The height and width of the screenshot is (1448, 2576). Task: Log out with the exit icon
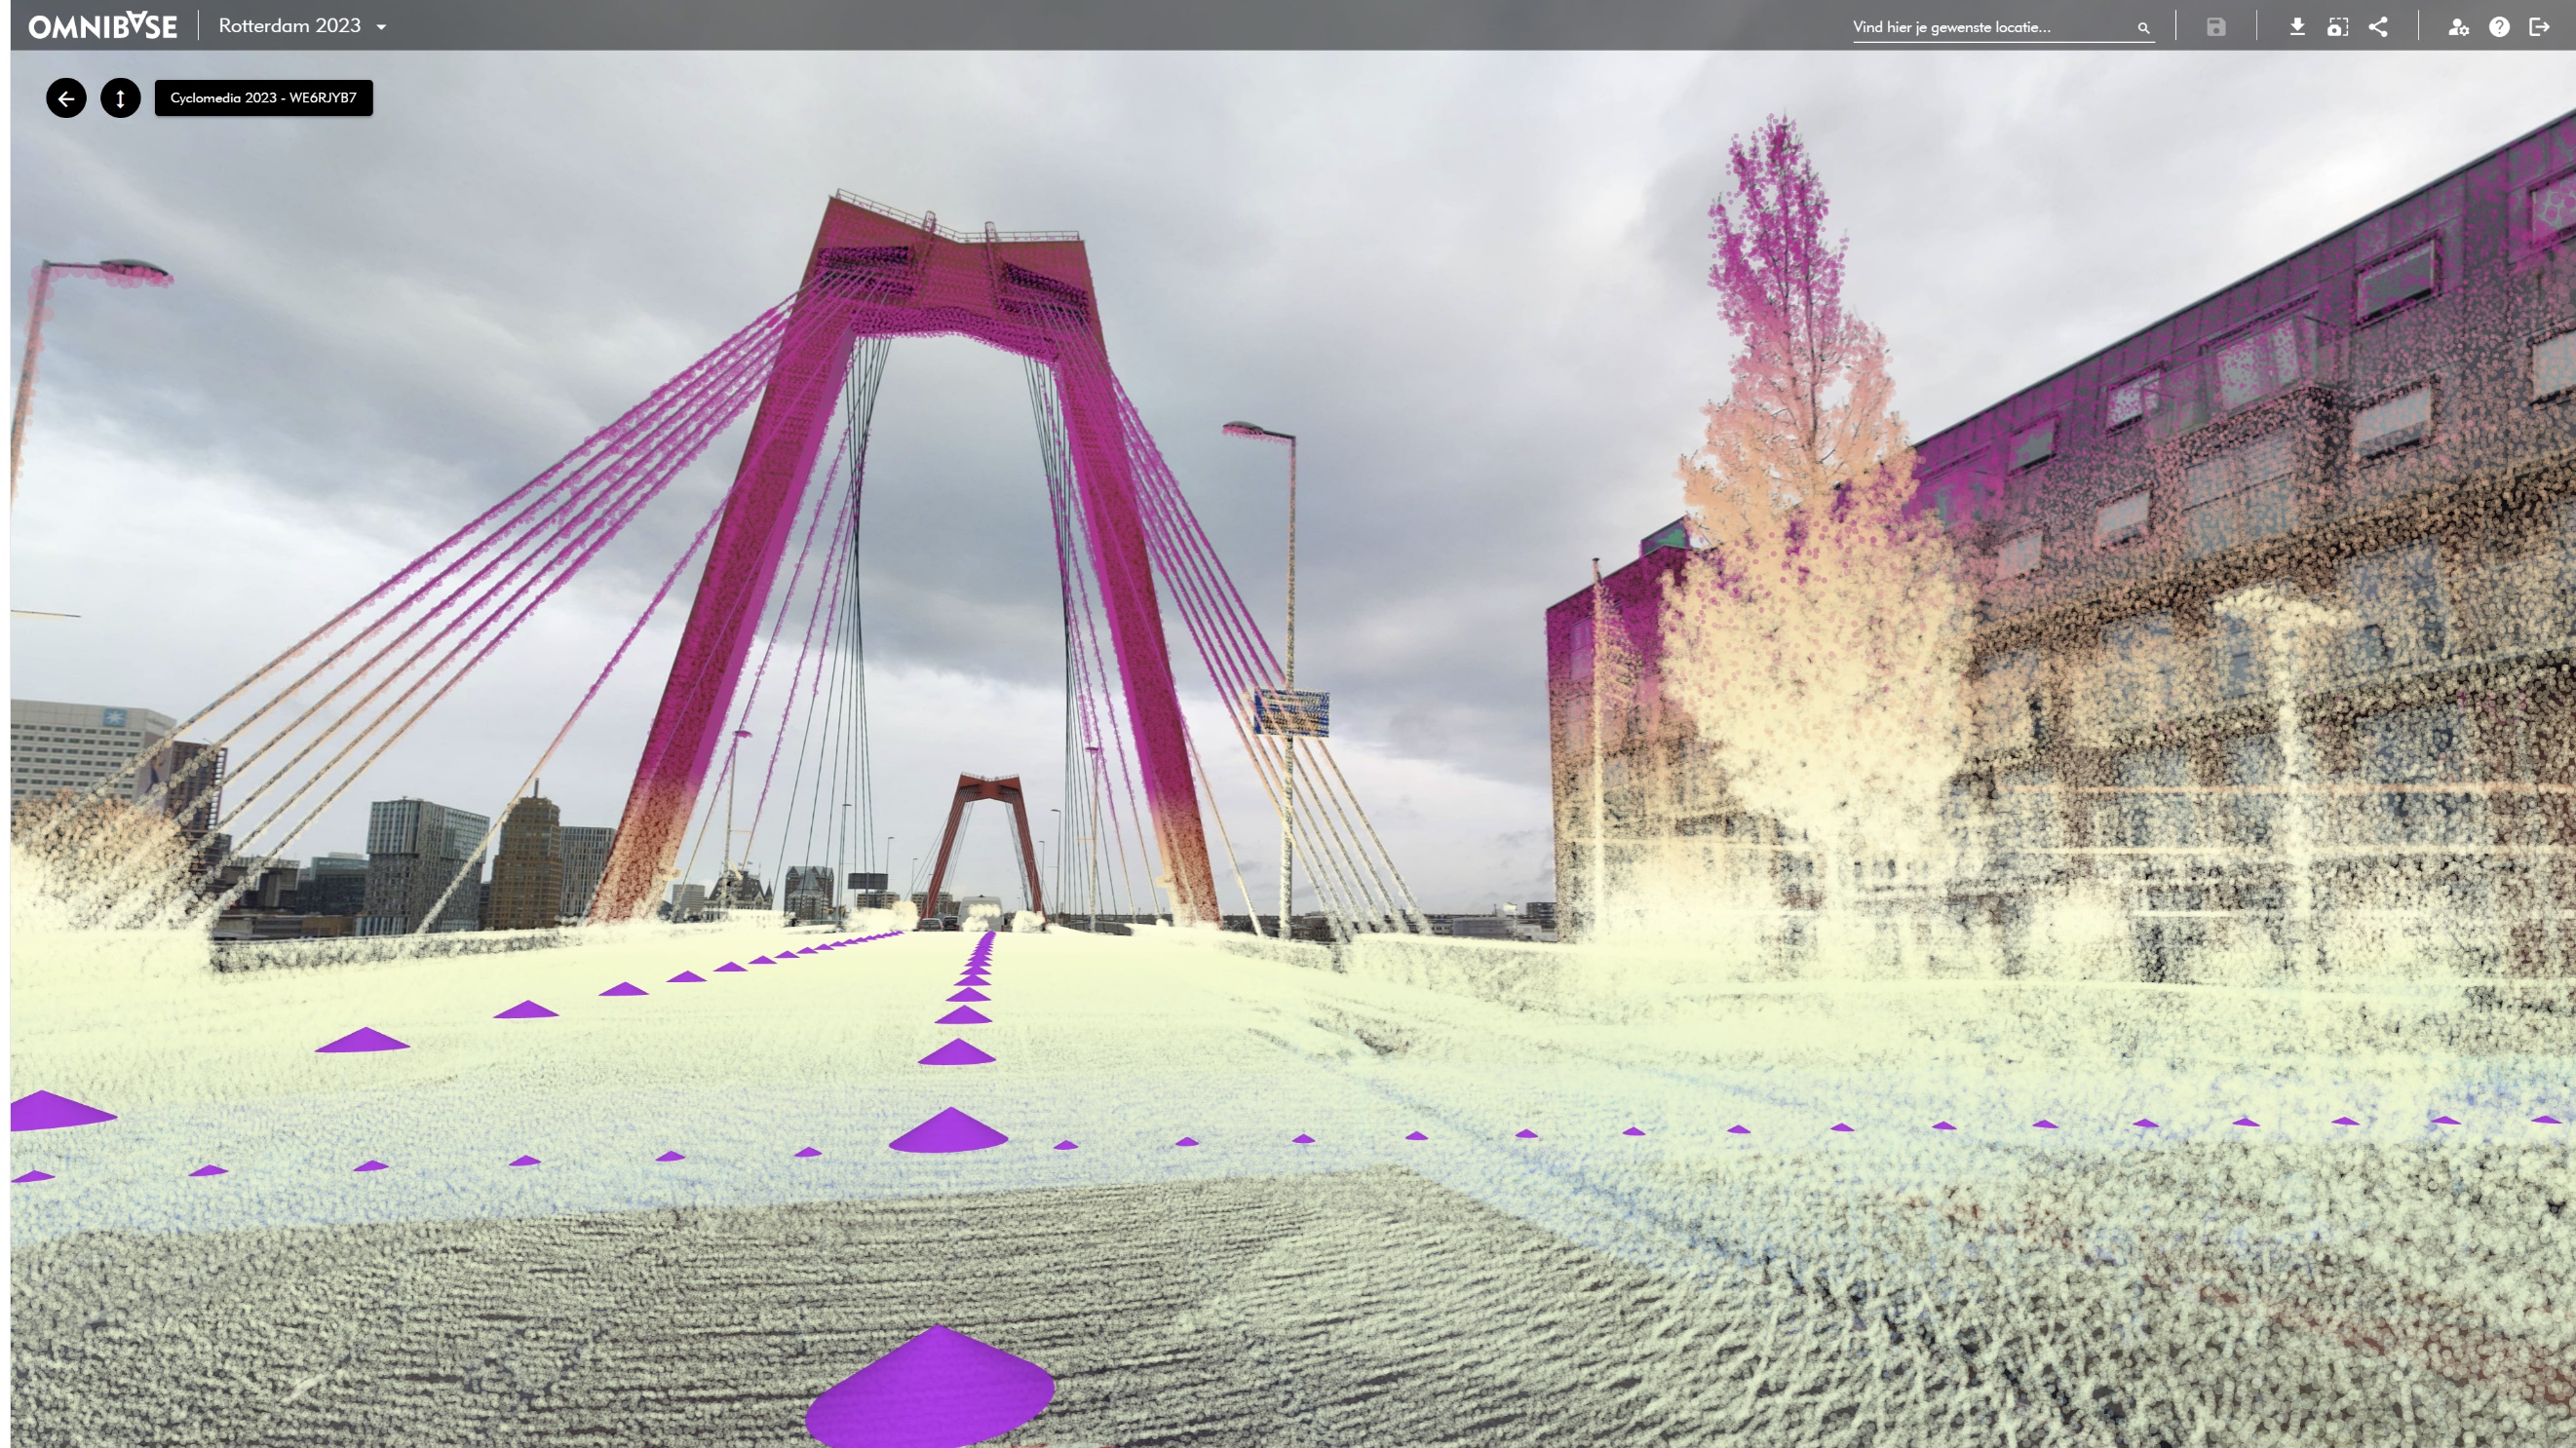coord(2540,27)
